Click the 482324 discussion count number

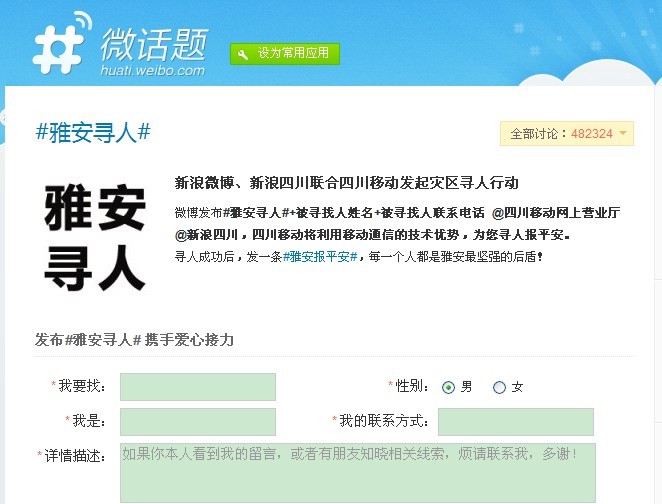pyautogui.click(x=592, y=134)
